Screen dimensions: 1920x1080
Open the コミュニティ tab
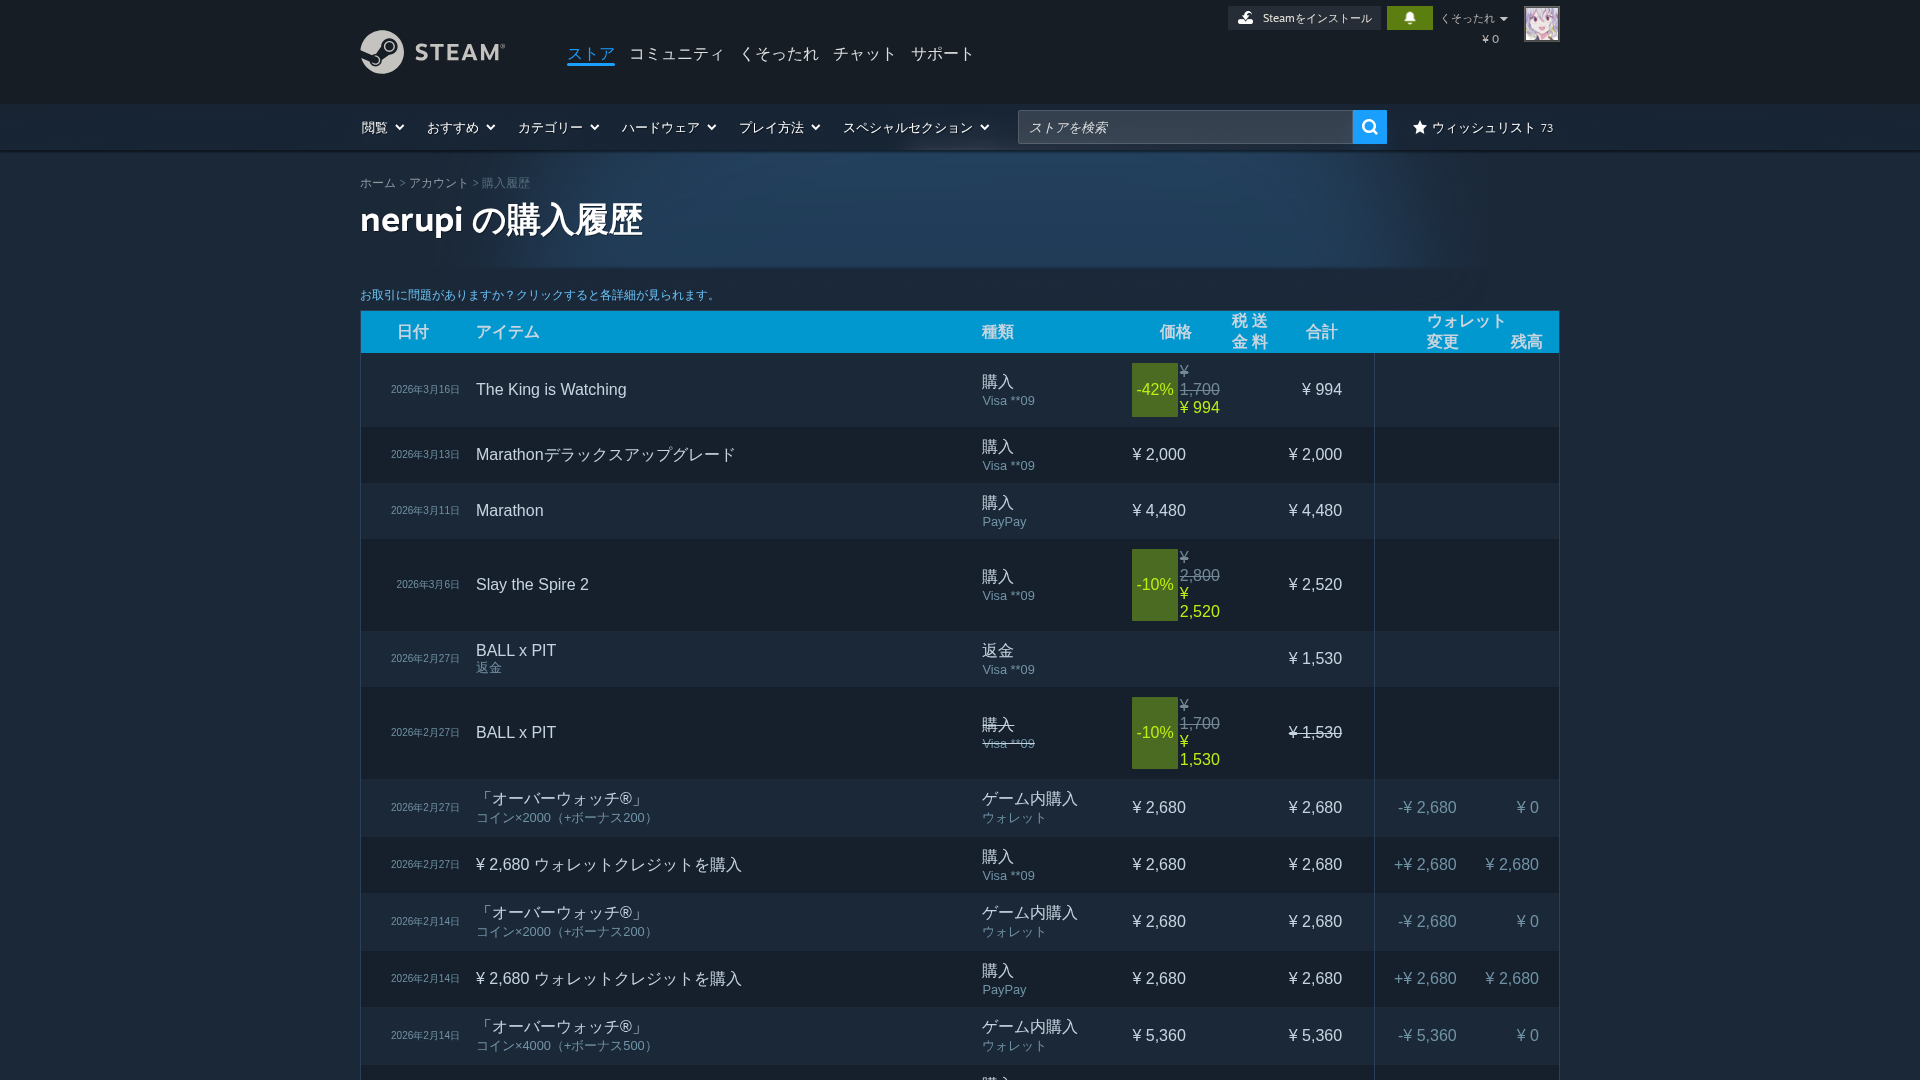coord(676,54)
